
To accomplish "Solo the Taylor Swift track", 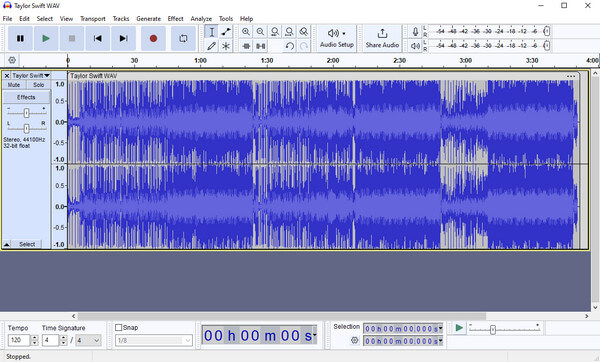I will [38, 85].
